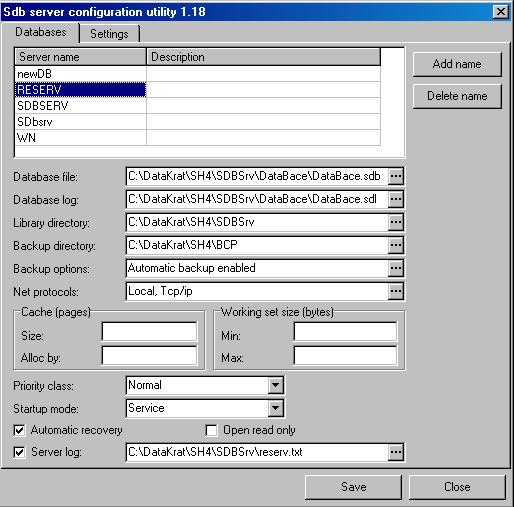Image resolution: width=514 pixels, height=507 pixels.
Task: Click Description cell of newDB row
Action: tap(263, 74)
